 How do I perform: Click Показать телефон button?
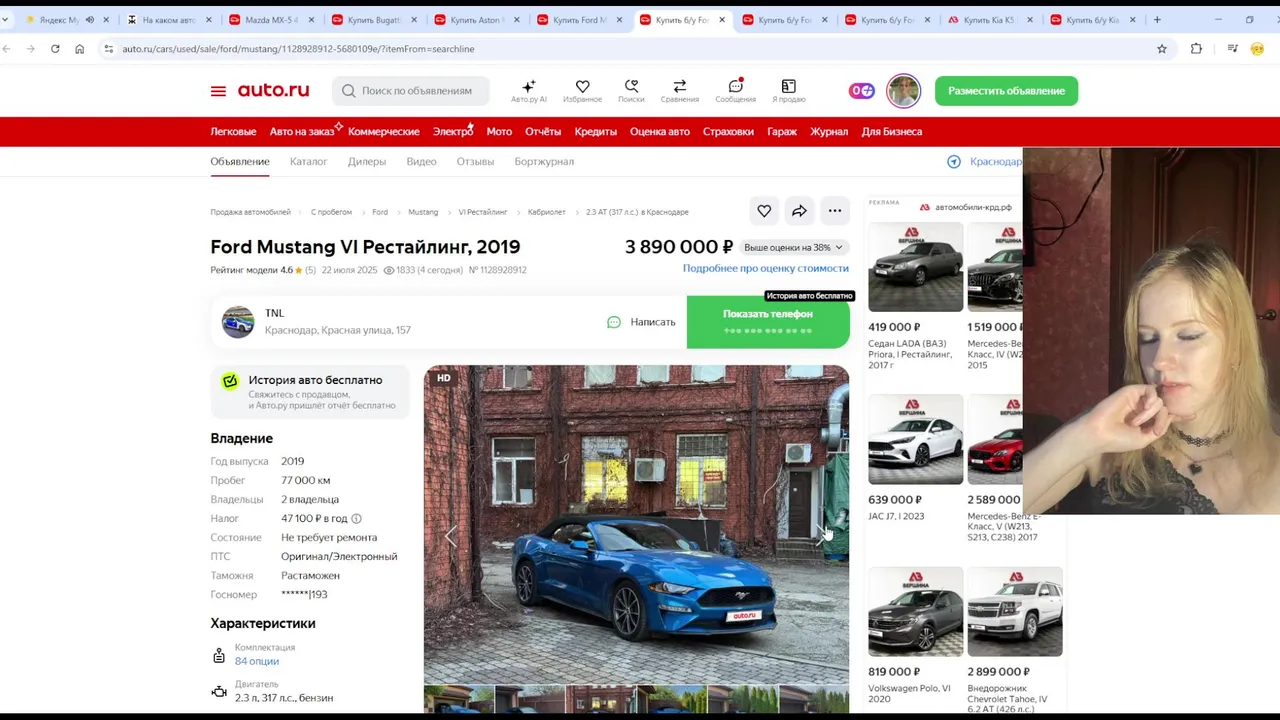(768, 322)
